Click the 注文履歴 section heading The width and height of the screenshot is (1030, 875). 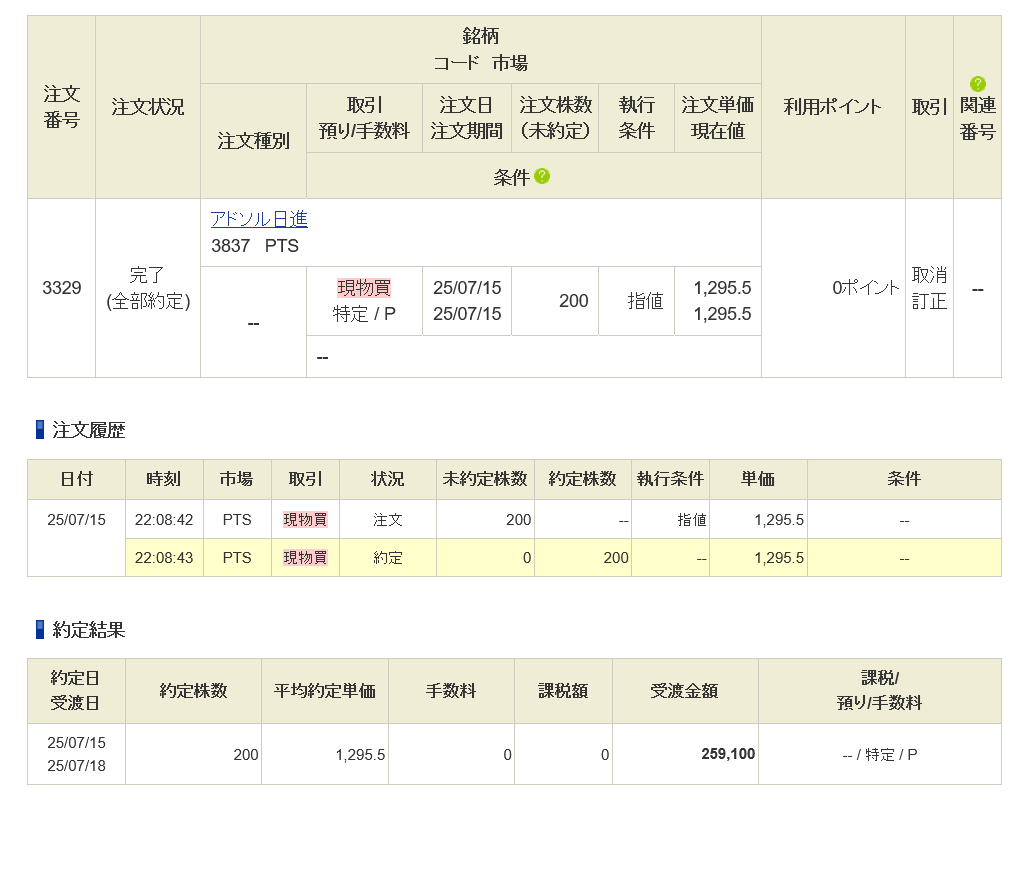click(x=89, y=430)
